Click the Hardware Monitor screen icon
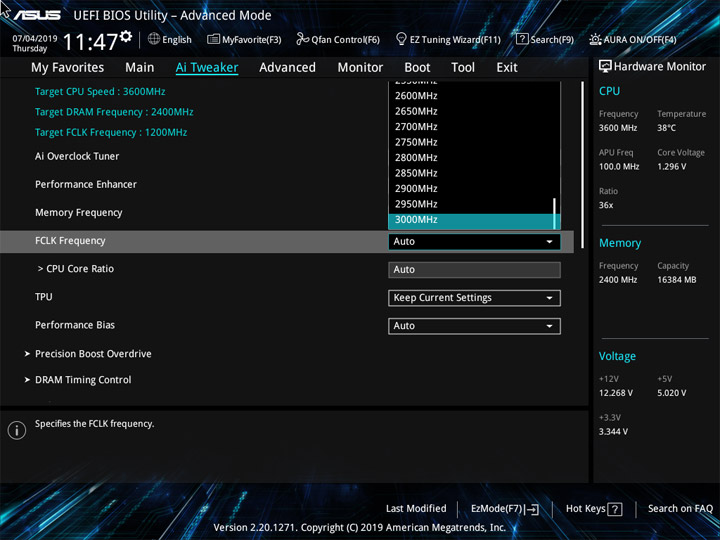 click(605, 67)
